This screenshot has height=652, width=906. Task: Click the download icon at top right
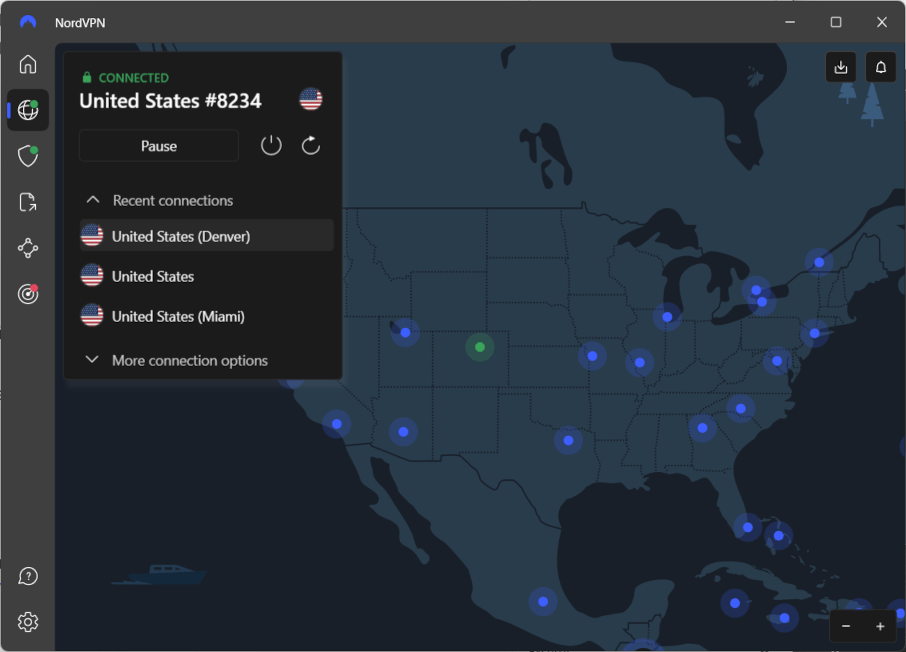pos(841,67)
